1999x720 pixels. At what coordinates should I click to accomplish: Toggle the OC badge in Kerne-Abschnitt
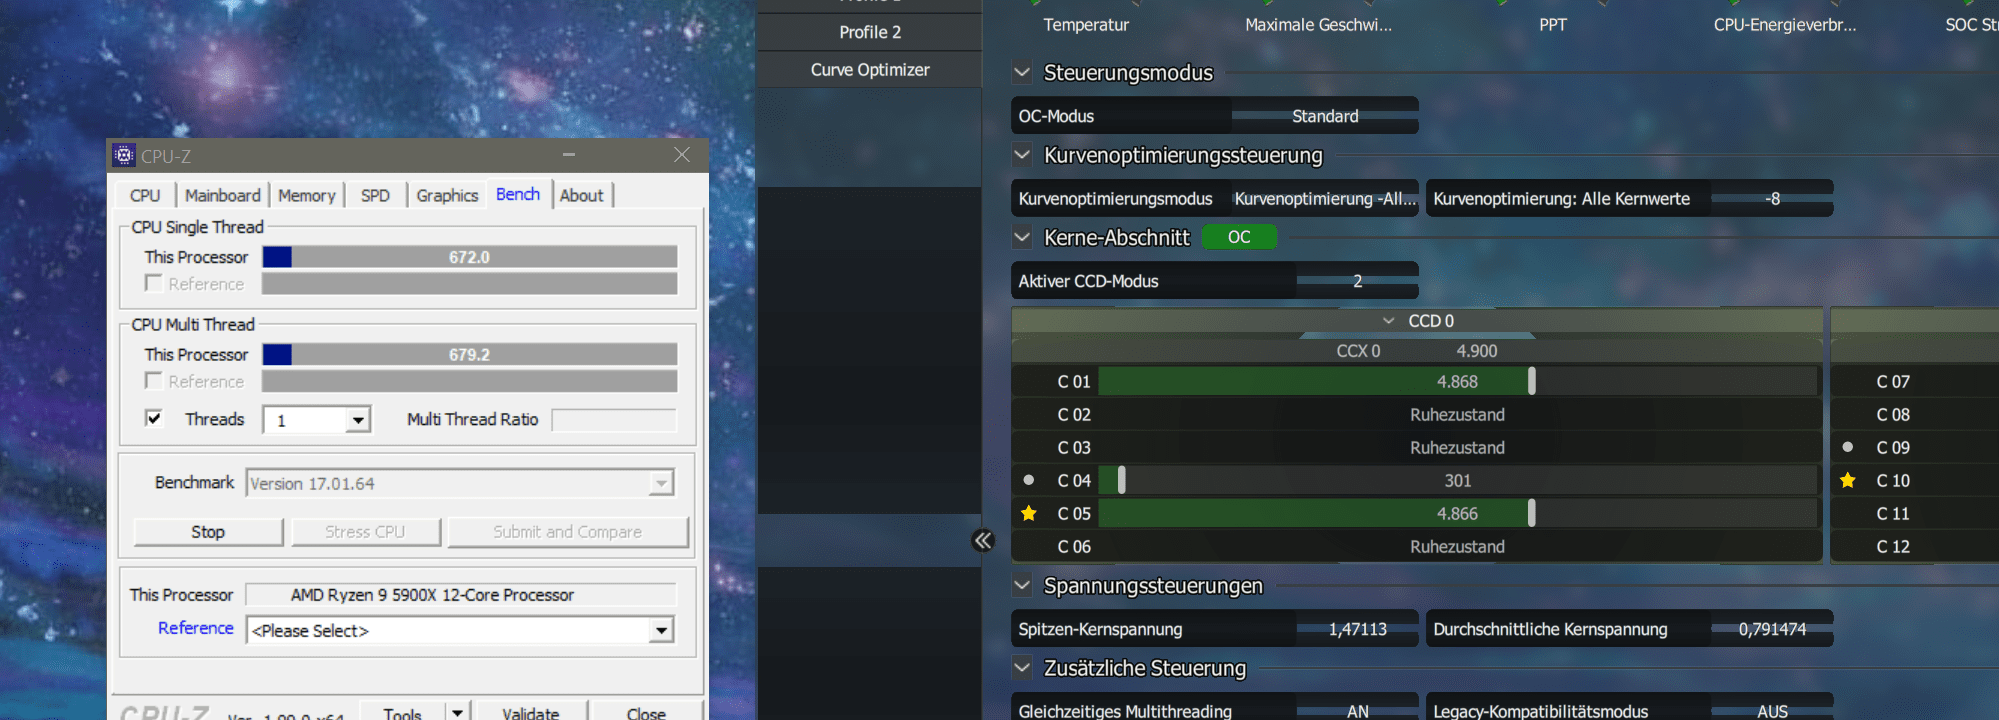click(1239, 237)
